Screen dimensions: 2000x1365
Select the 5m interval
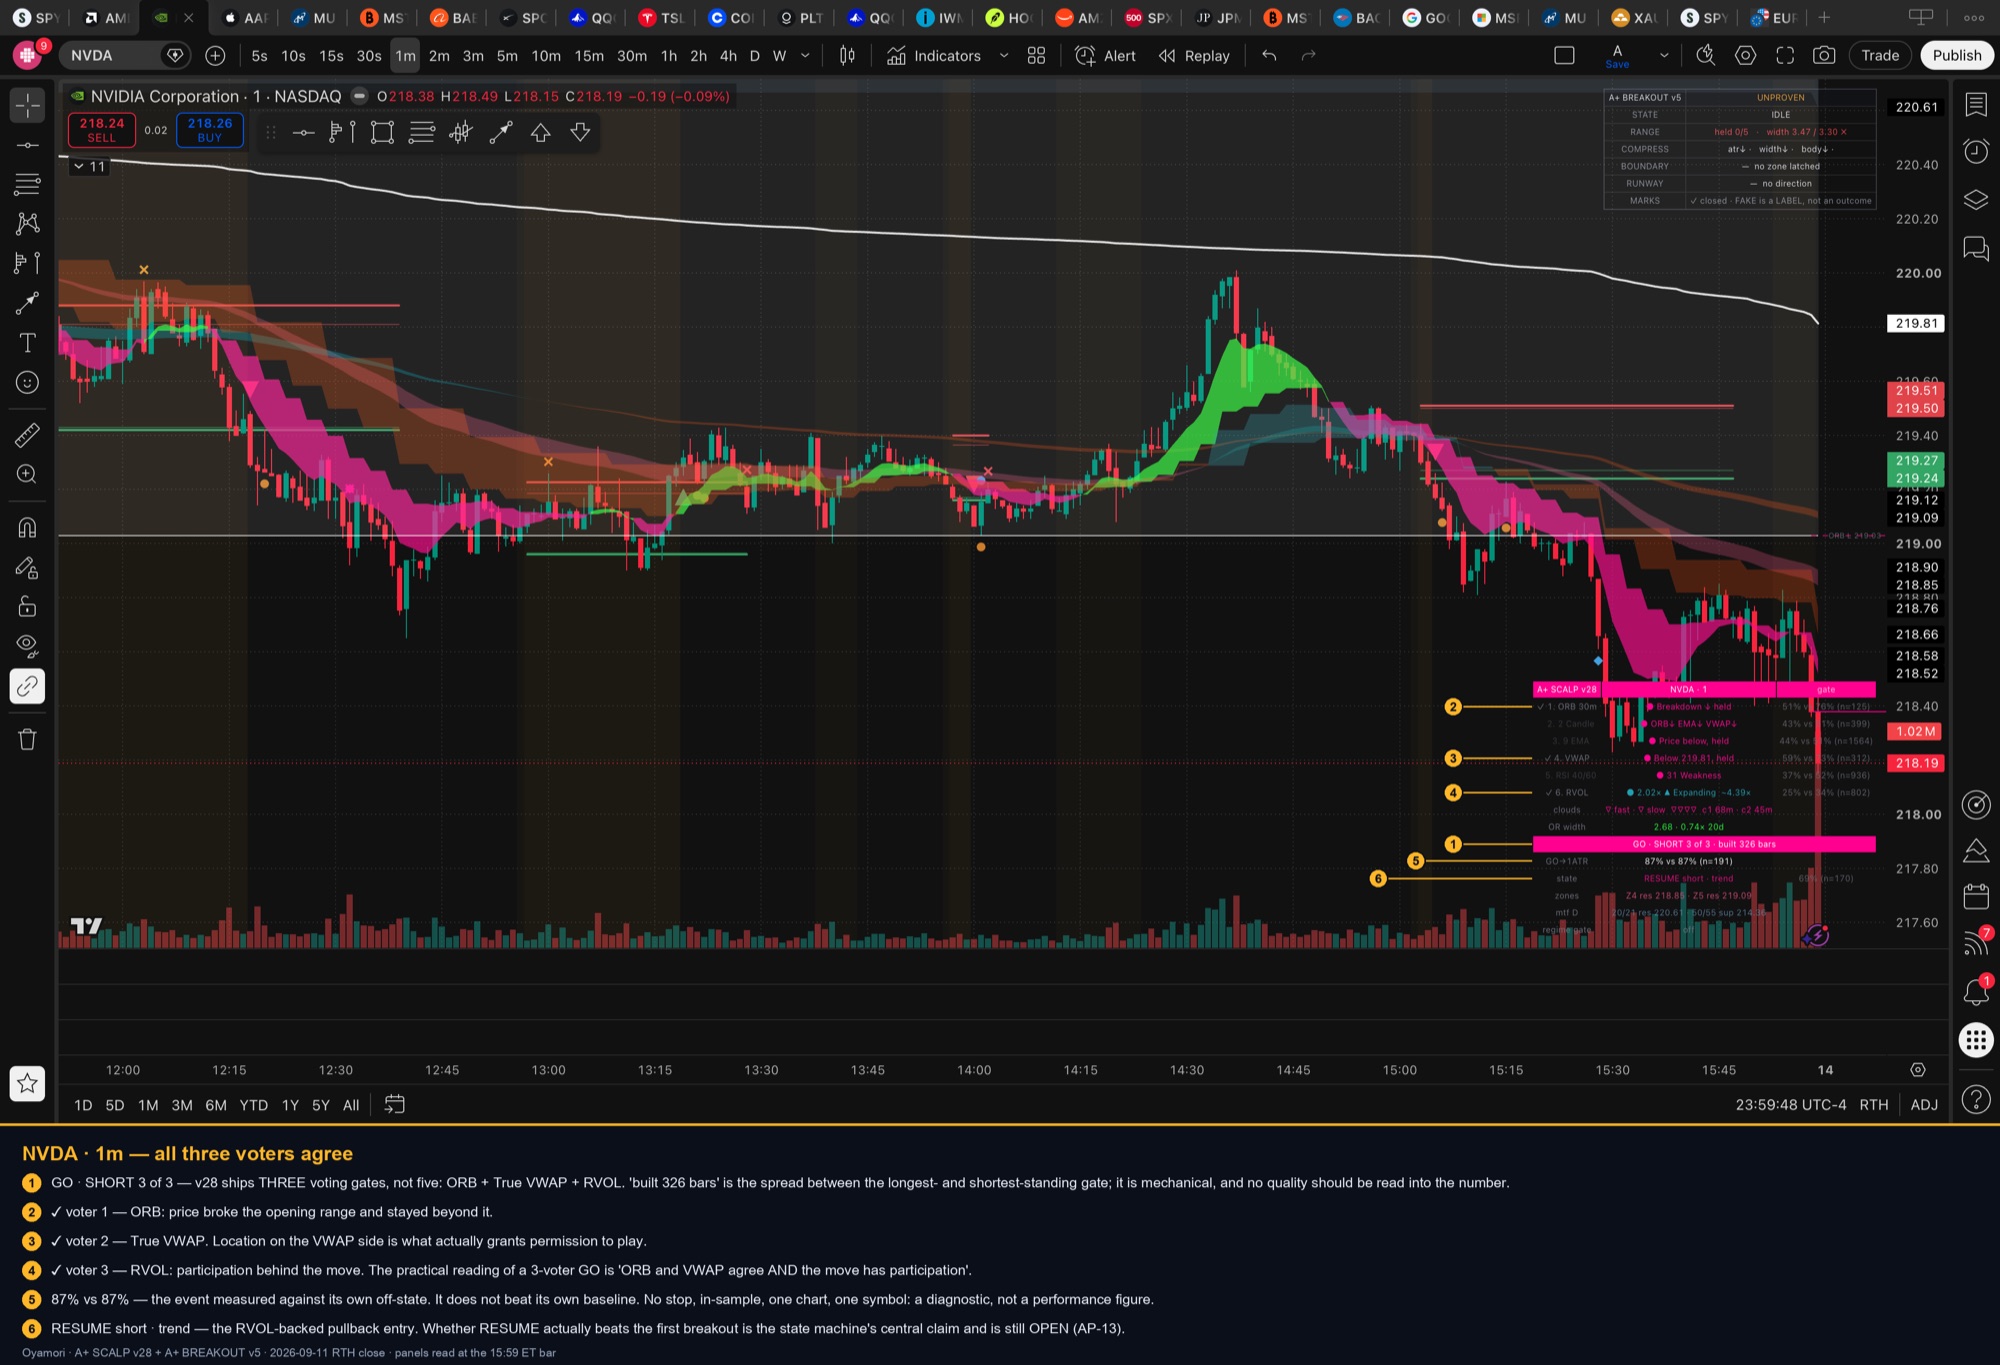pyautogui.click(x=507, y=56)
